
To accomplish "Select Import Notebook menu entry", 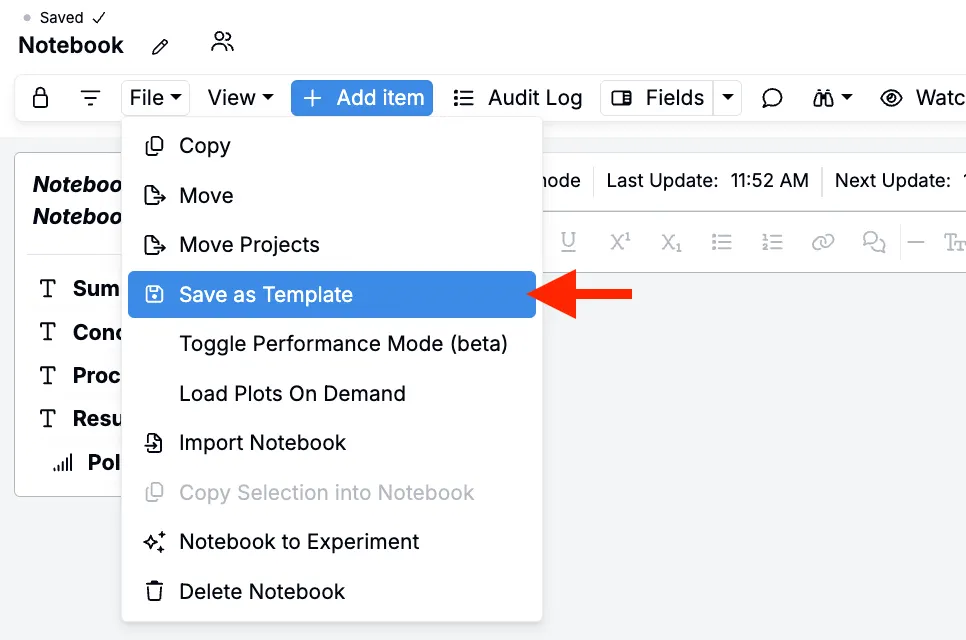I will [x=262, y=443].
